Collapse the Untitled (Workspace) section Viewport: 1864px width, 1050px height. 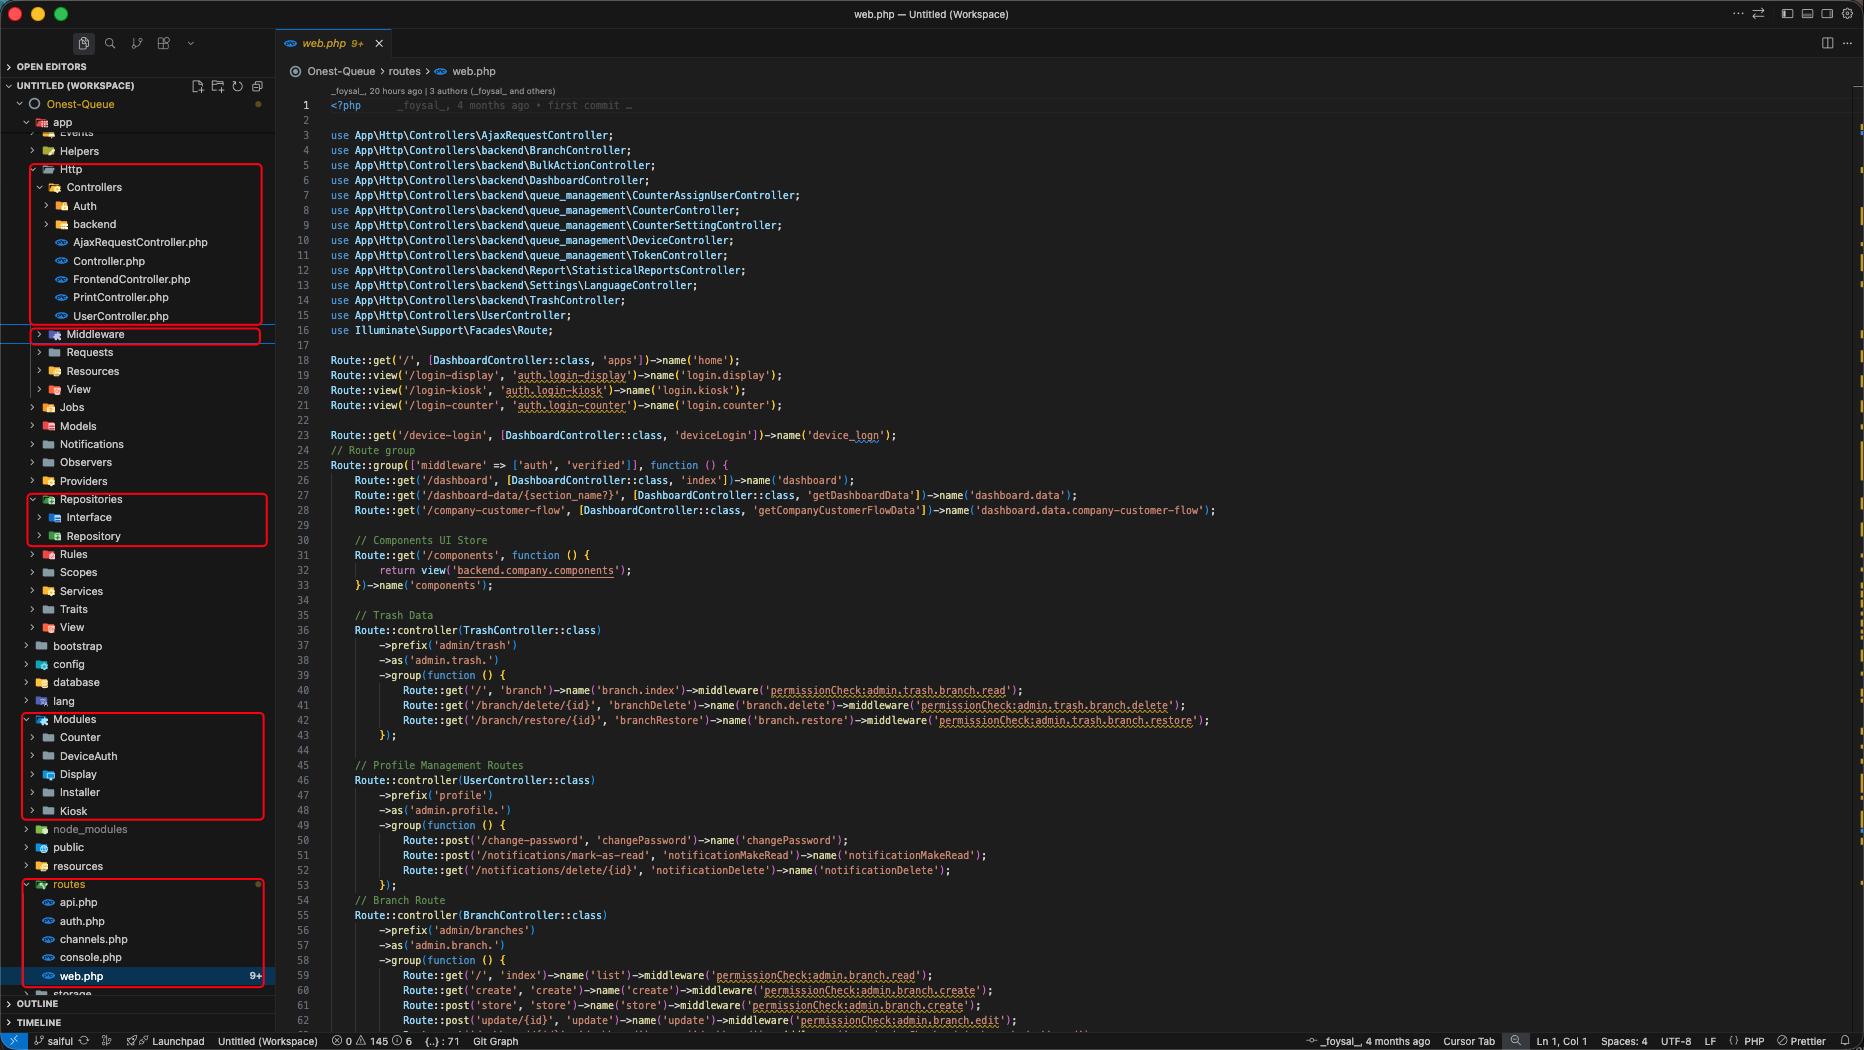(75, 86)
